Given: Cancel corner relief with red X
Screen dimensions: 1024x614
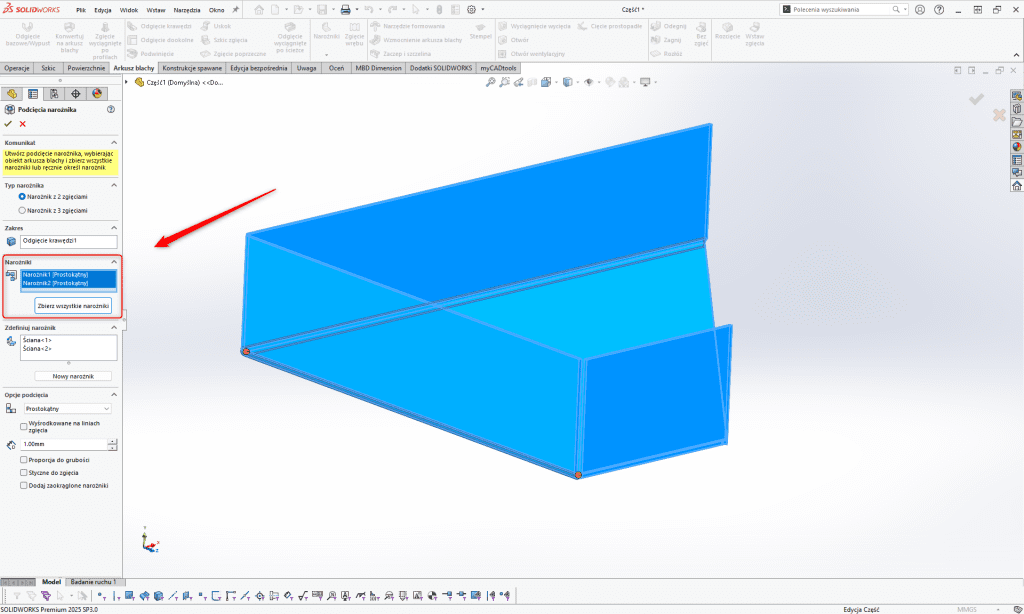Looking at the screenshot, I should 23,123.
